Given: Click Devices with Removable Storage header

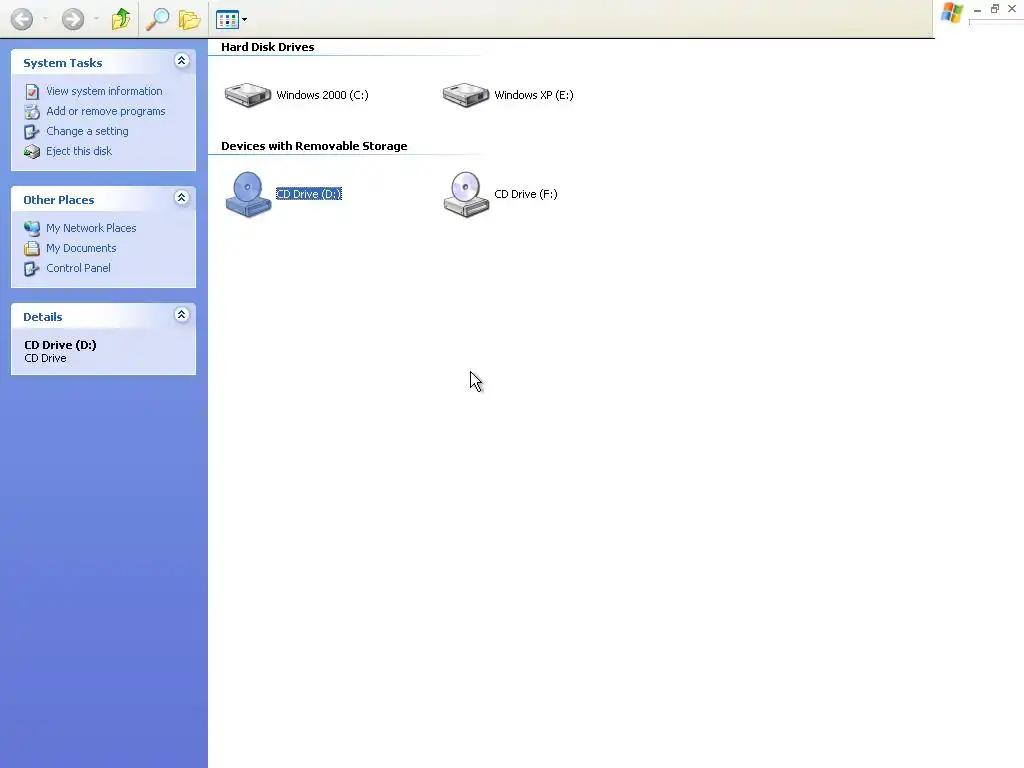Looking at the screenshot, I should click(314, 146).
